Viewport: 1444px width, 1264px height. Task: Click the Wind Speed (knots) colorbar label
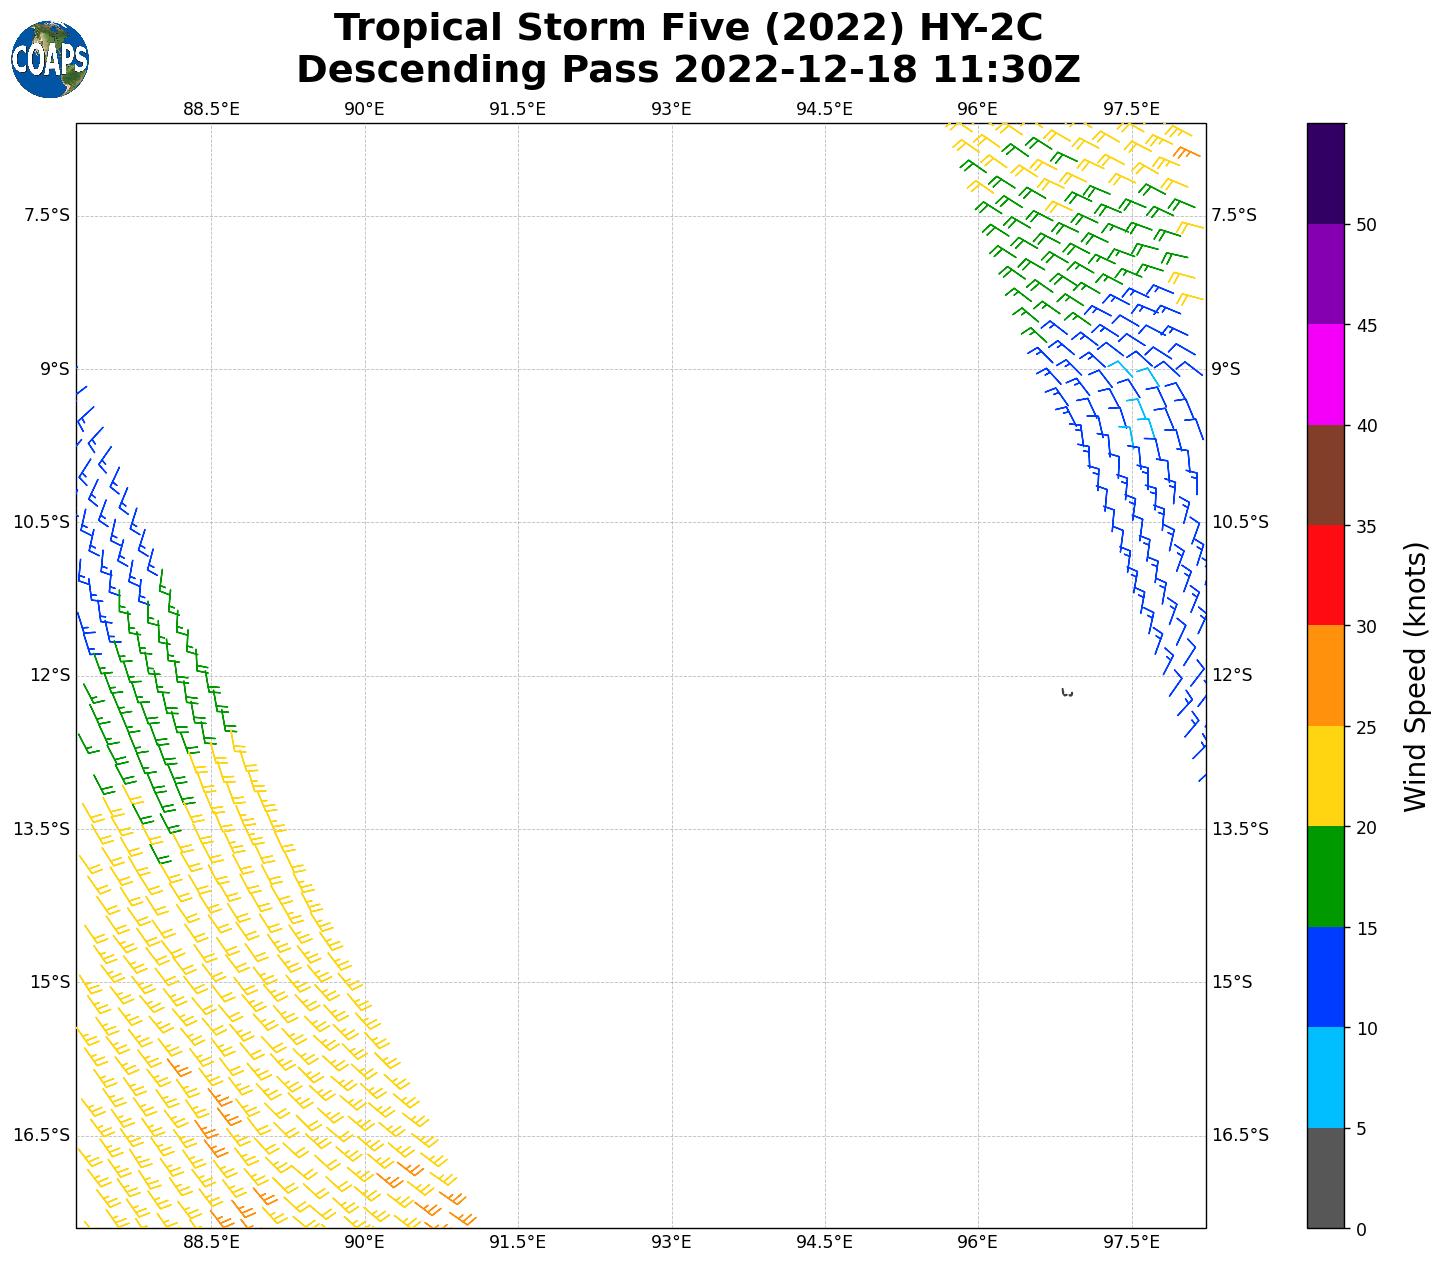(x=1416, y=676)
